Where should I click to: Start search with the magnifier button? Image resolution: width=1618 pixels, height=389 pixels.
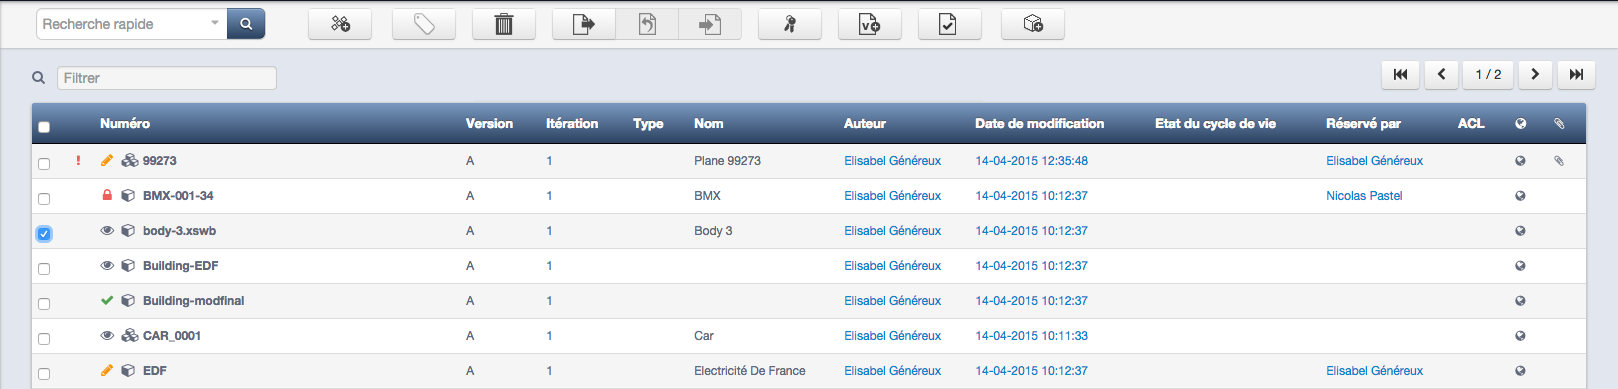(246, 24)
